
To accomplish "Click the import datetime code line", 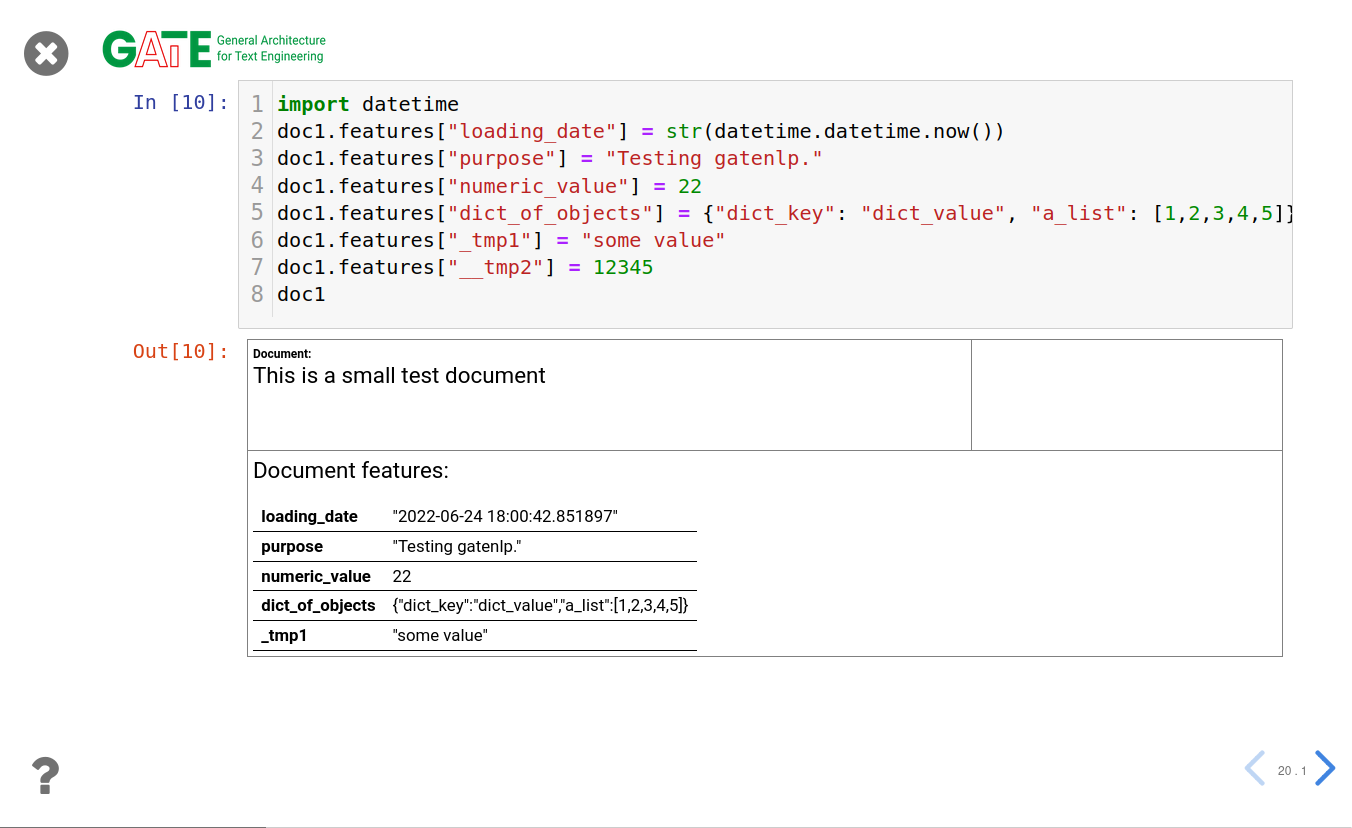I will [368, 104].
